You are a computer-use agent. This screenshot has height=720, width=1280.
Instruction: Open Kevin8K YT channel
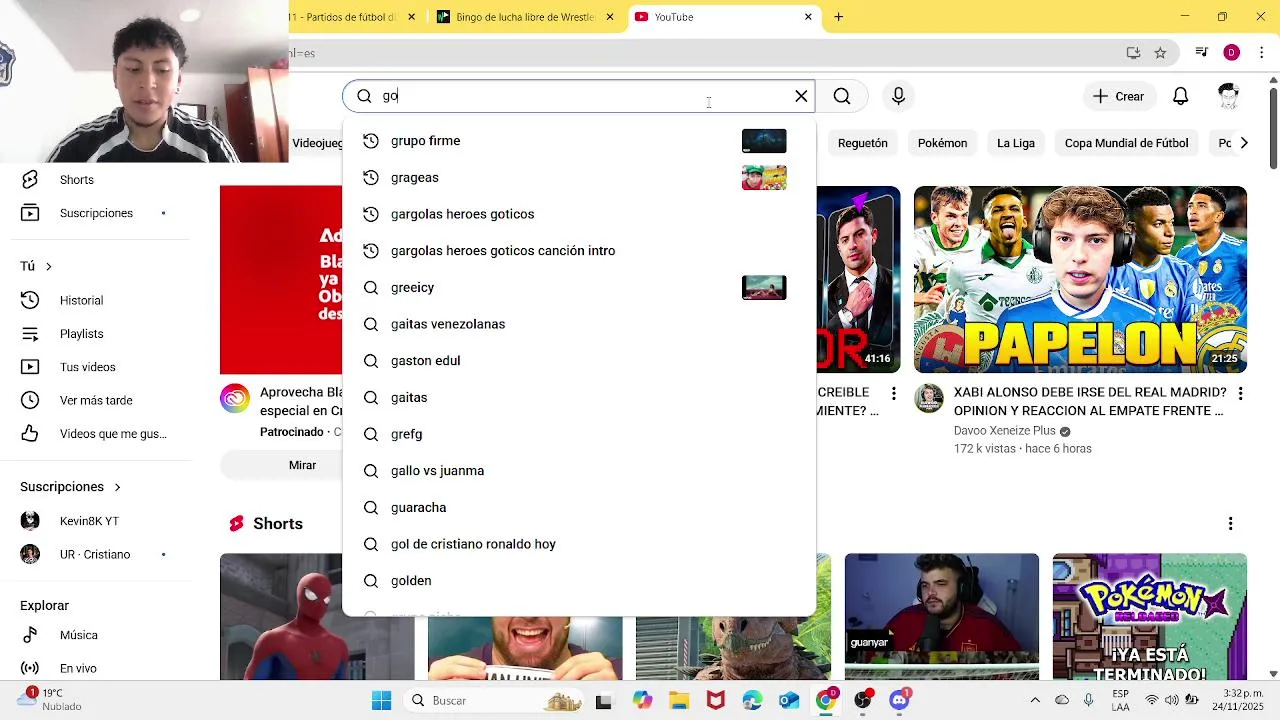pos(89,521)
